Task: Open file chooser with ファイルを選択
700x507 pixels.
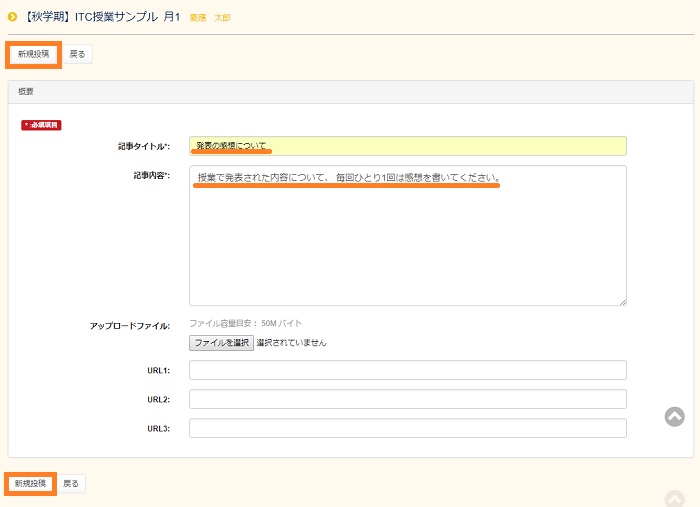Action: (221, 342)
